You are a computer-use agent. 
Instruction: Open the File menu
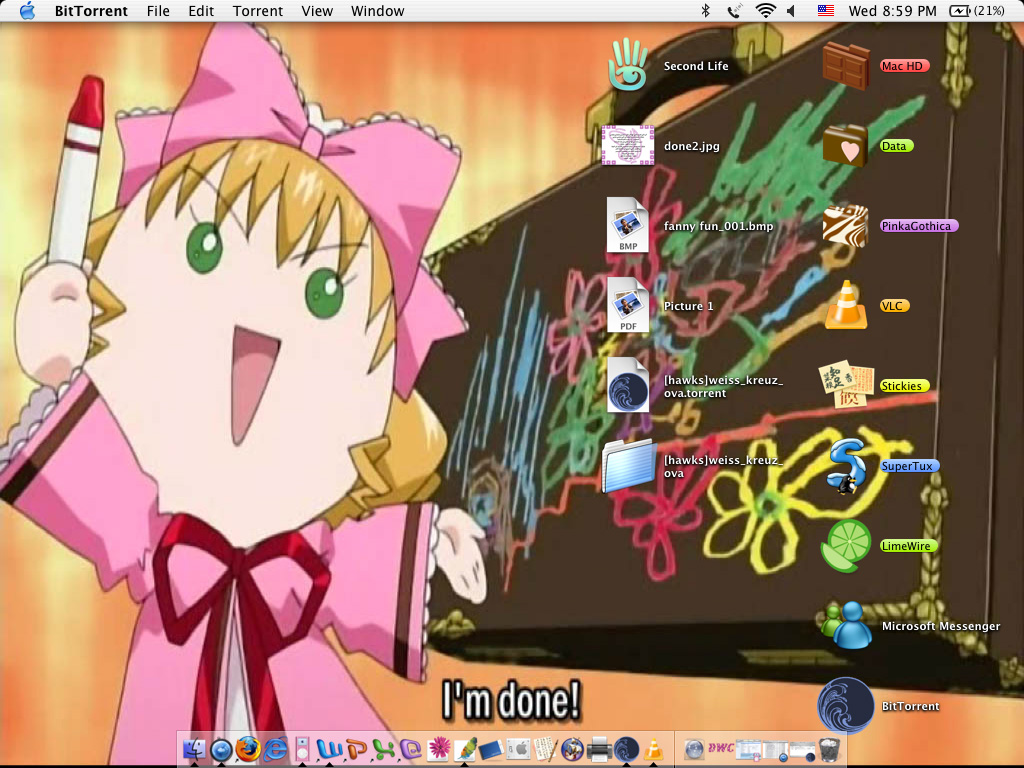158,11
